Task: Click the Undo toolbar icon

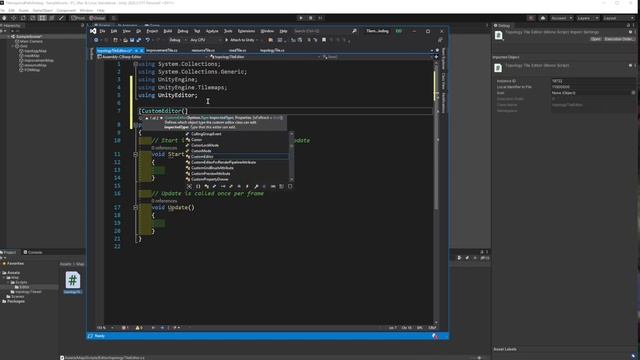Action: pyautogui.click(x=147, y=40)
